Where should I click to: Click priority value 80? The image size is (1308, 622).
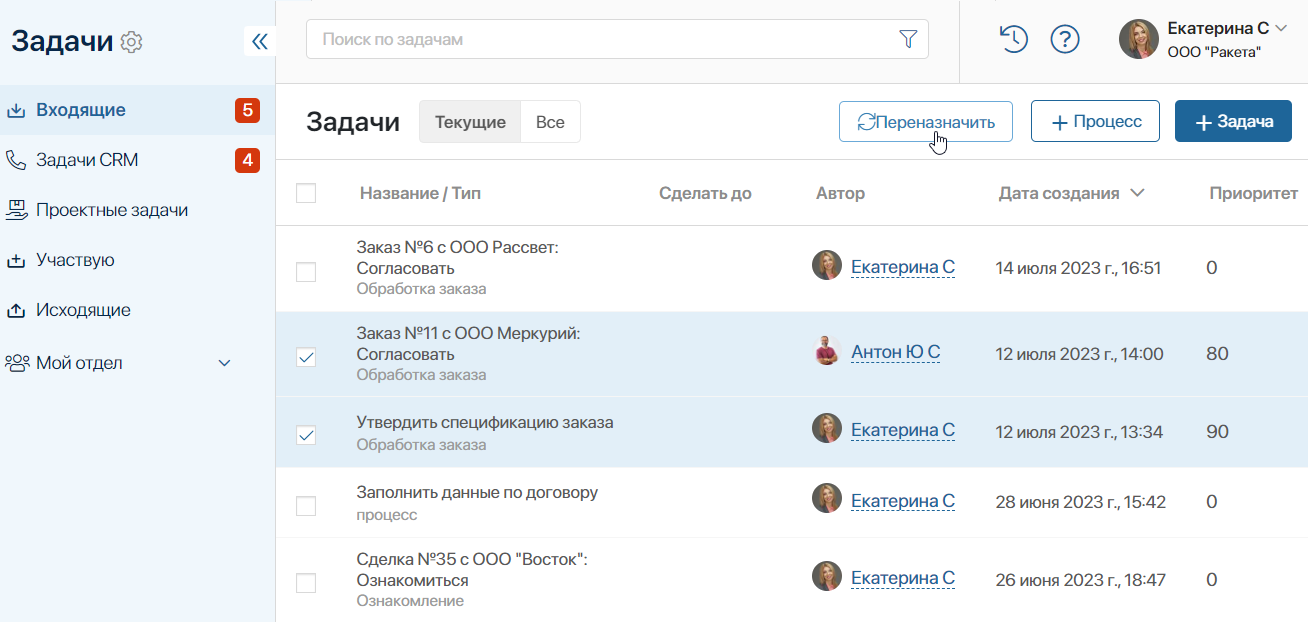[x=1217, y=354]
